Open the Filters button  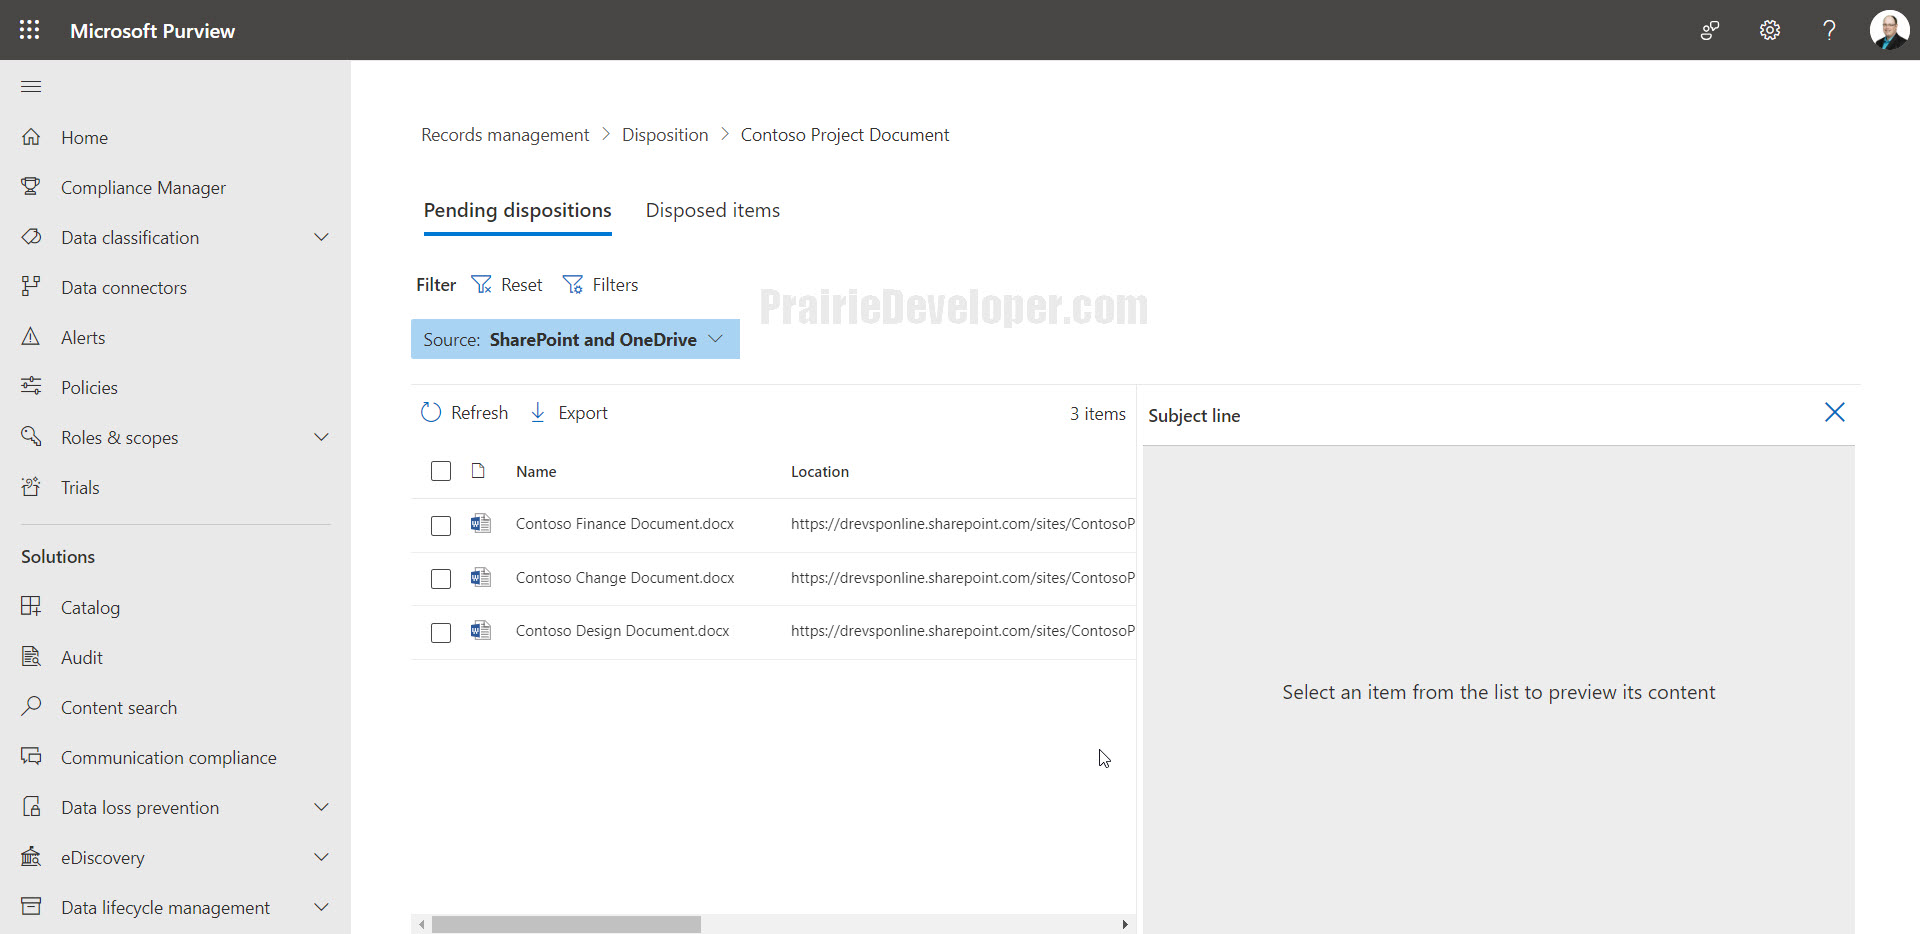pyautogui.click(x=600, y=285)
